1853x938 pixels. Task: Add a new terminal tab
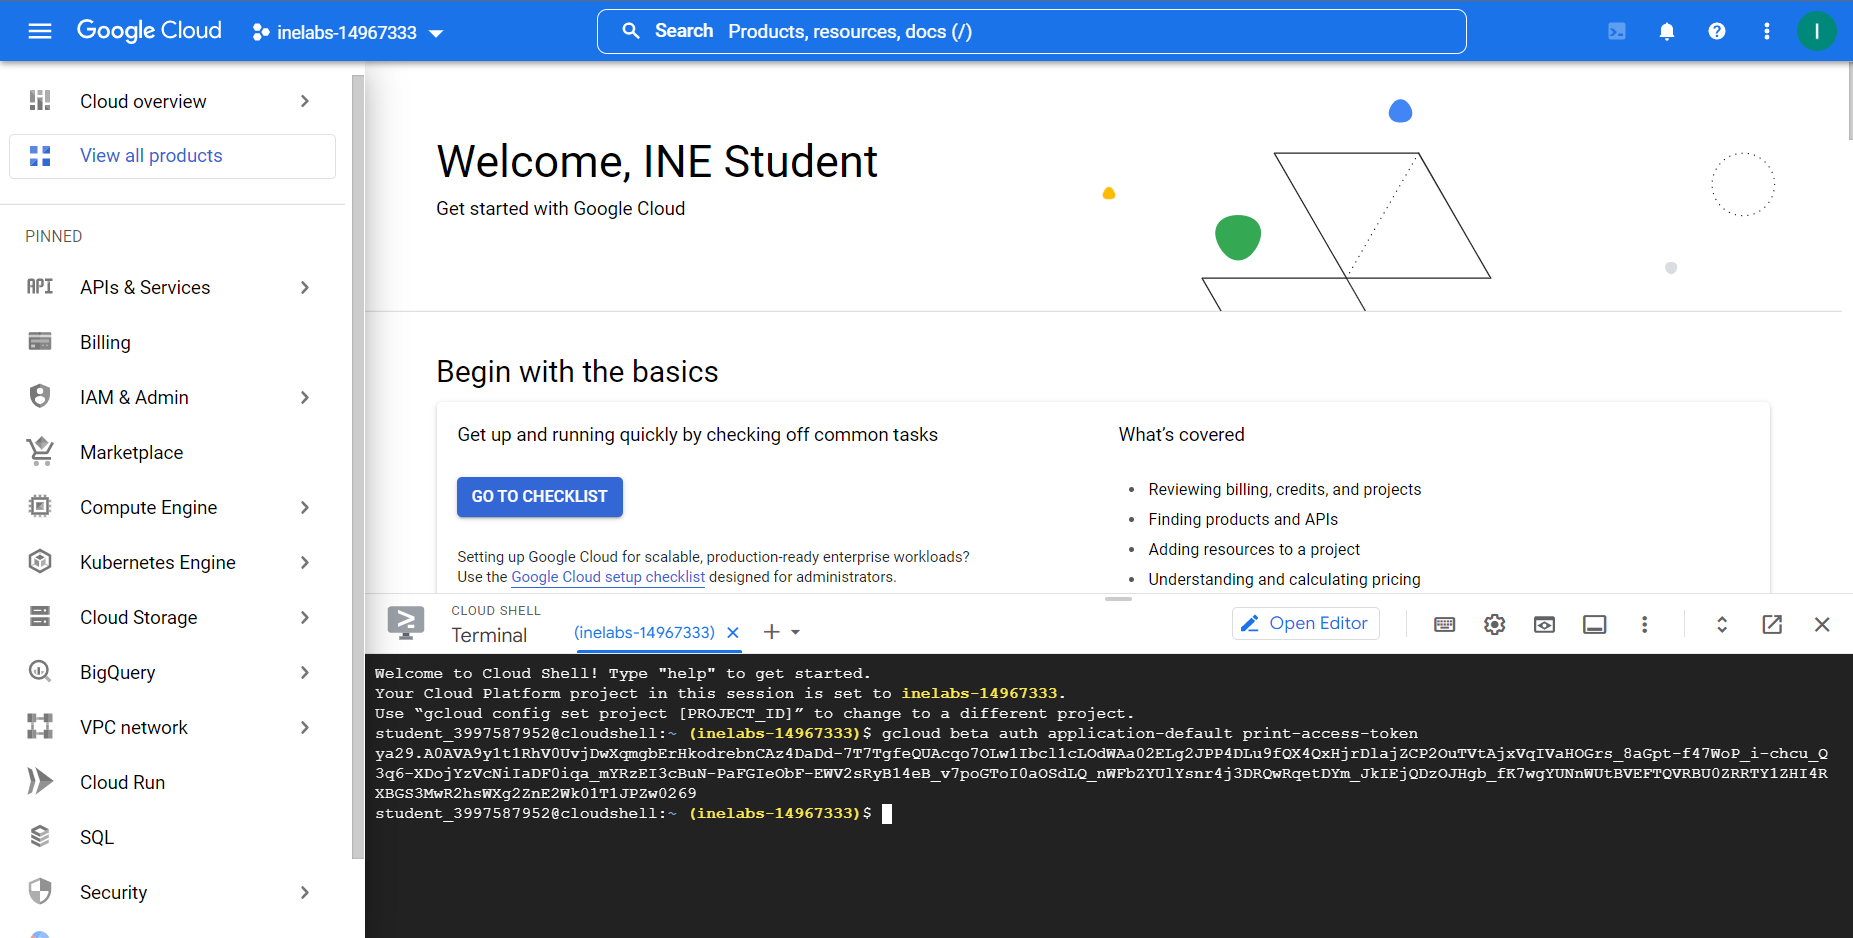click(771, 632)
